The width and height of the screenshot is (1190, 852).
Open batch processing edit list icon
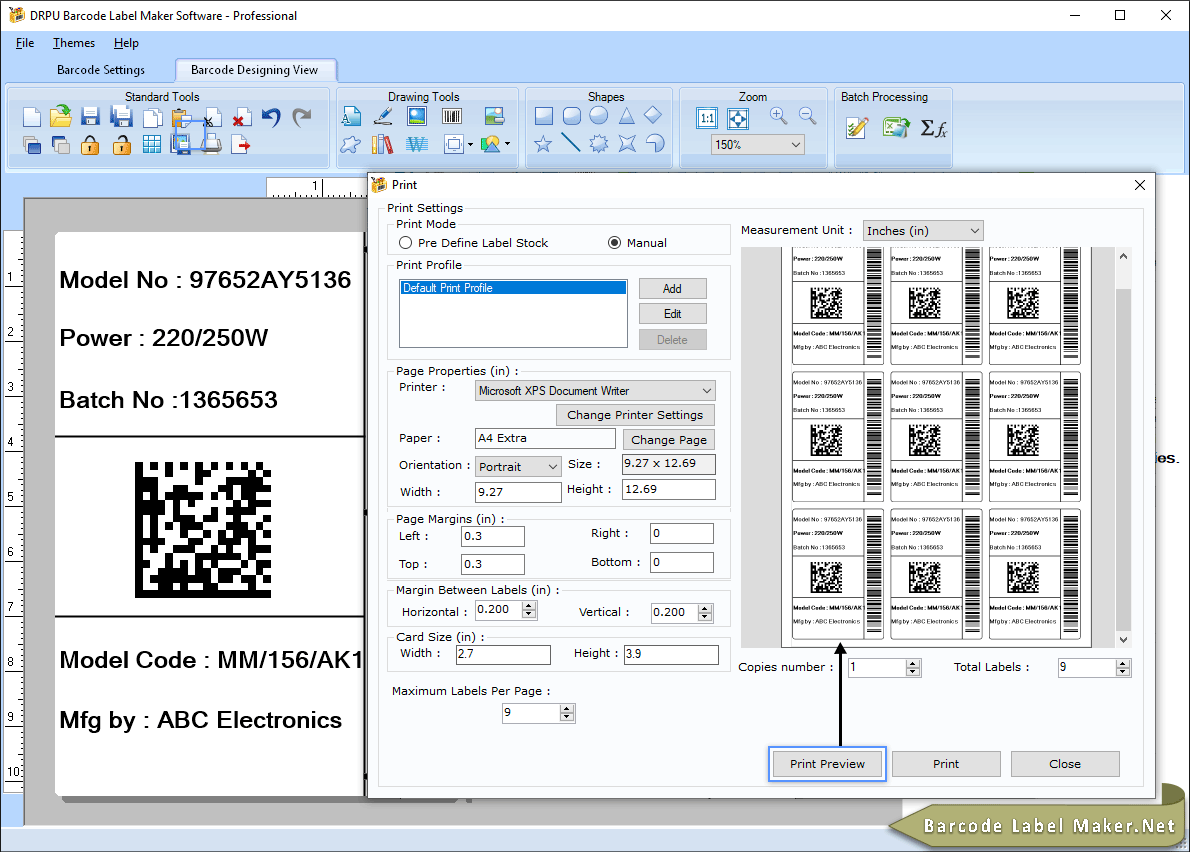(857, 127)
